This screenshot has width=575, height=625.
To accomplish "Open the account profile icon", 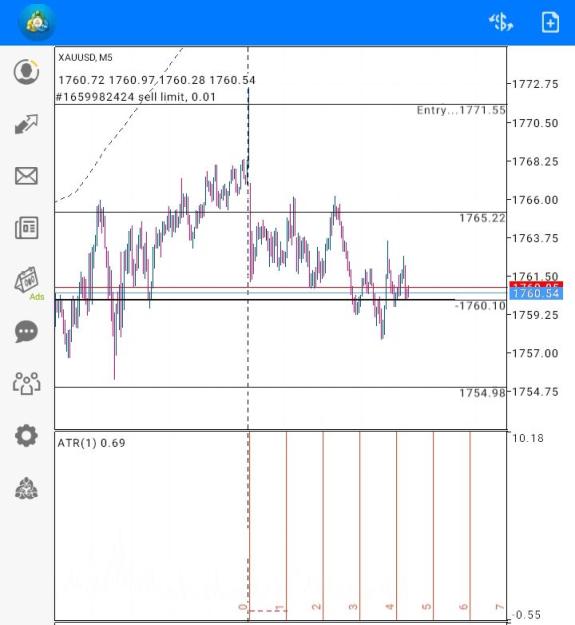I will (x=26, y=72).
